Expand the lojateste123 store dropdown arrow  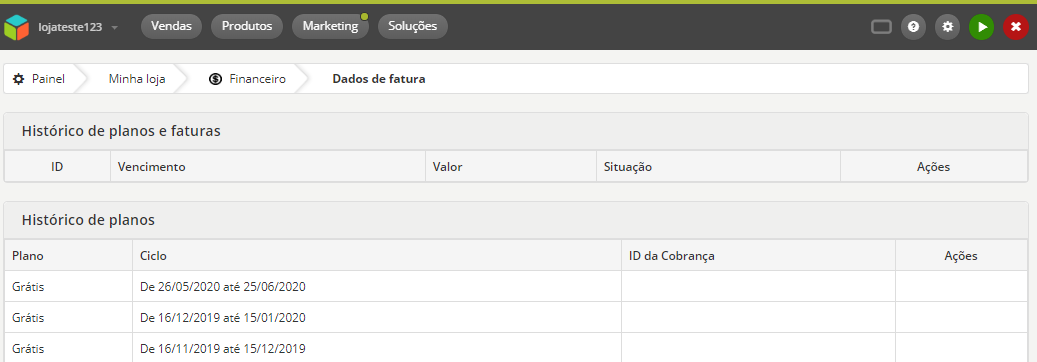click(115, 28)
